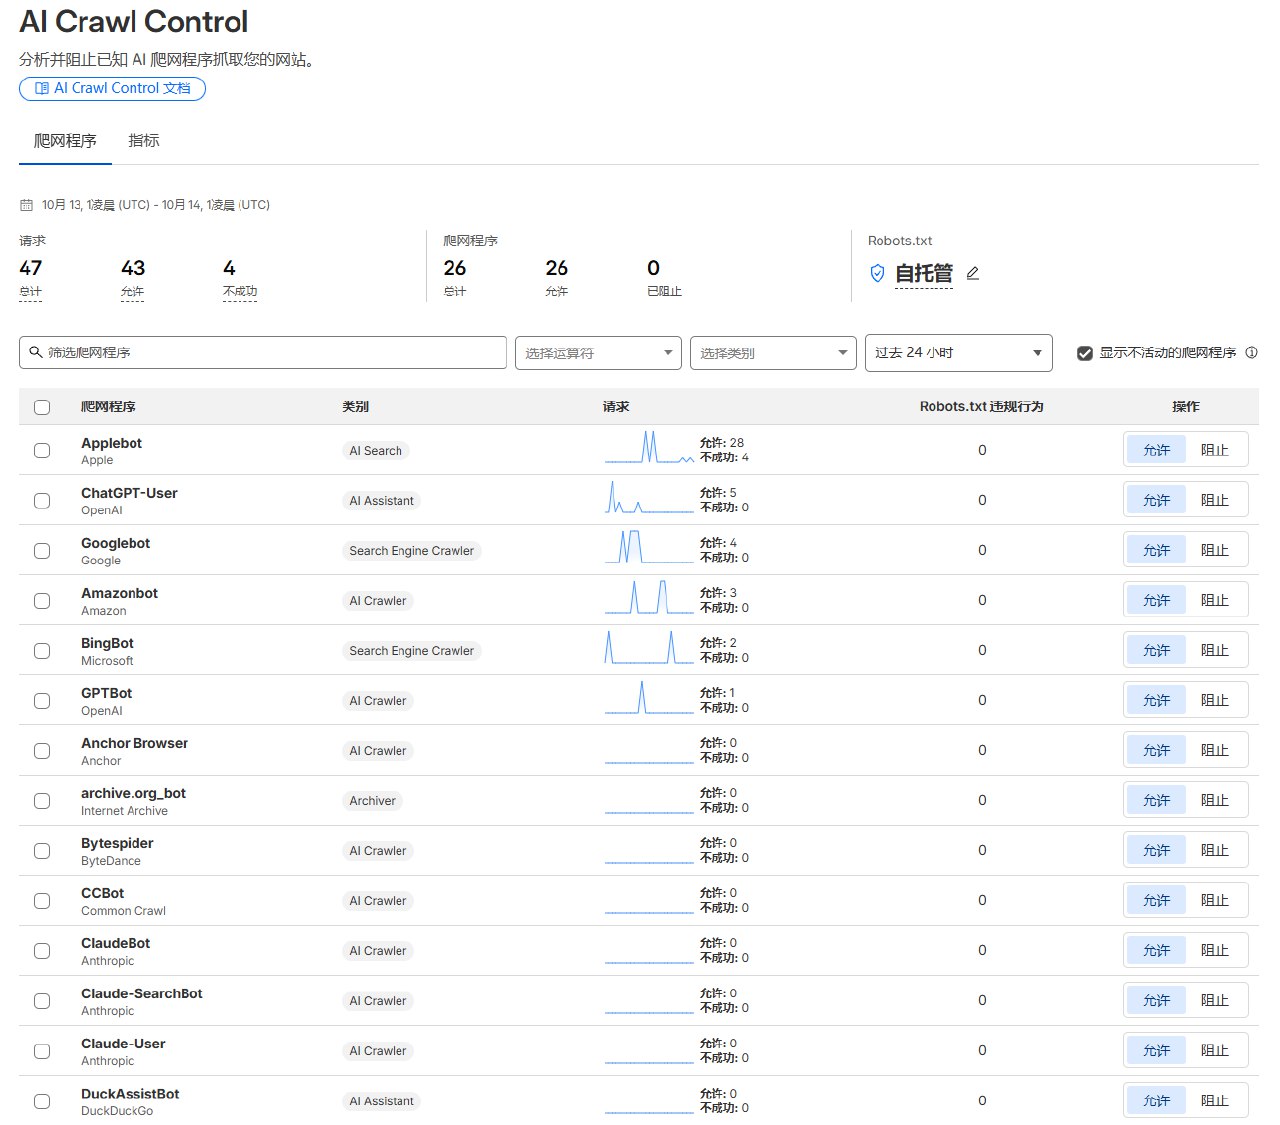Click inside the 筛选爬网程序 search field
The height and width of the screenshot is (1125, 1280).
pos(263,352)
